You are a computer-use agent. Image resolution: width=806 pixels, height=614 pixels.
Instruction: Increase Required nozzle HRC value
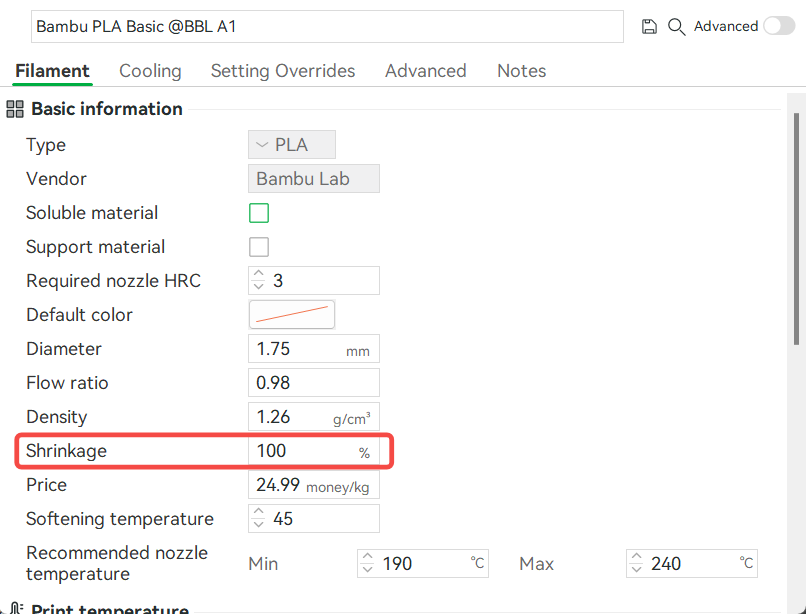pos(259,274)
